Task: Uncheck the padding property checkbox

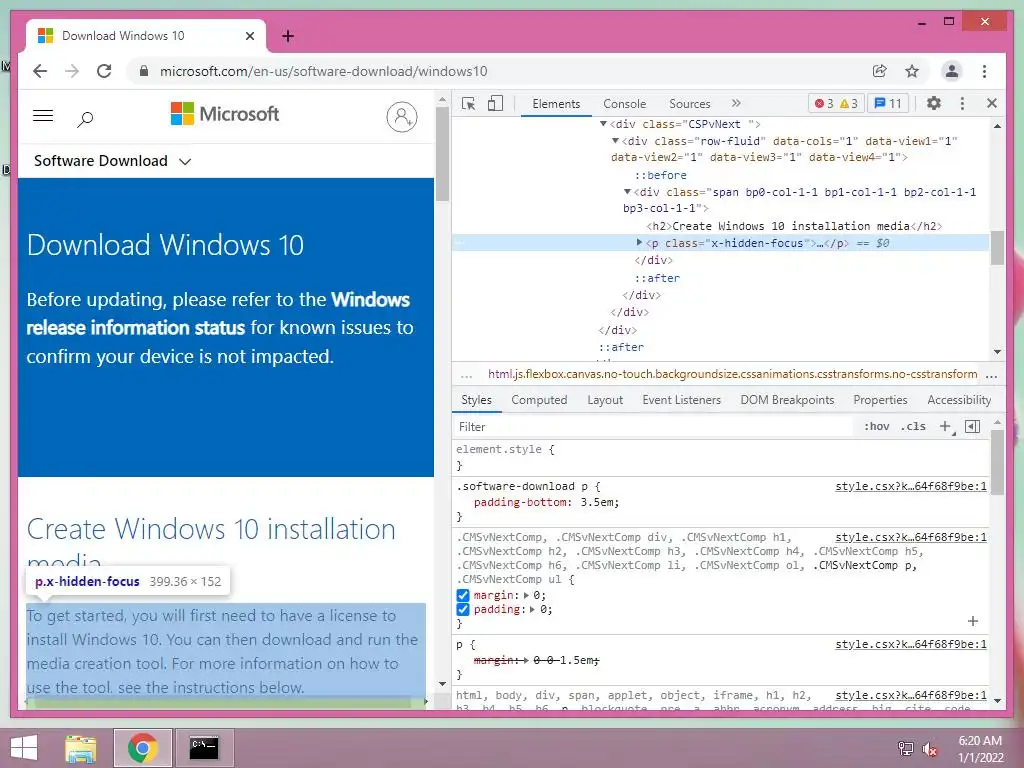Action: click(x=462, y=609)
